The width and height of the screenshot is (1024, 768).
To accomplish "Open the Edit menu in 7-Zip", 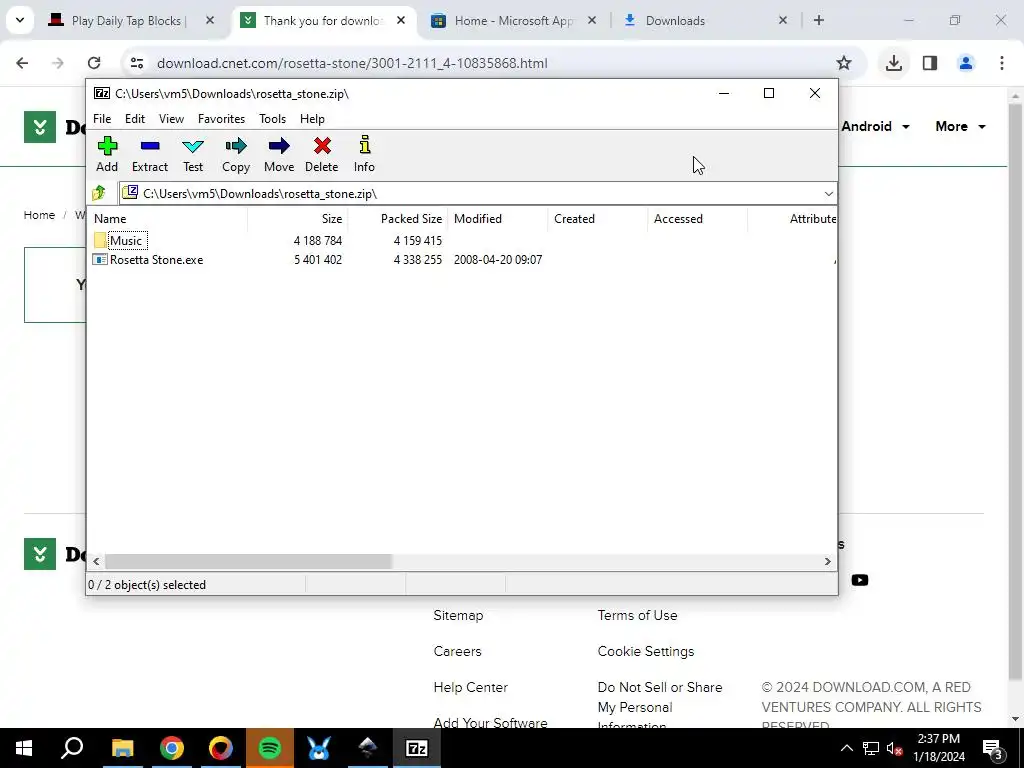I will tap(135, 119).
